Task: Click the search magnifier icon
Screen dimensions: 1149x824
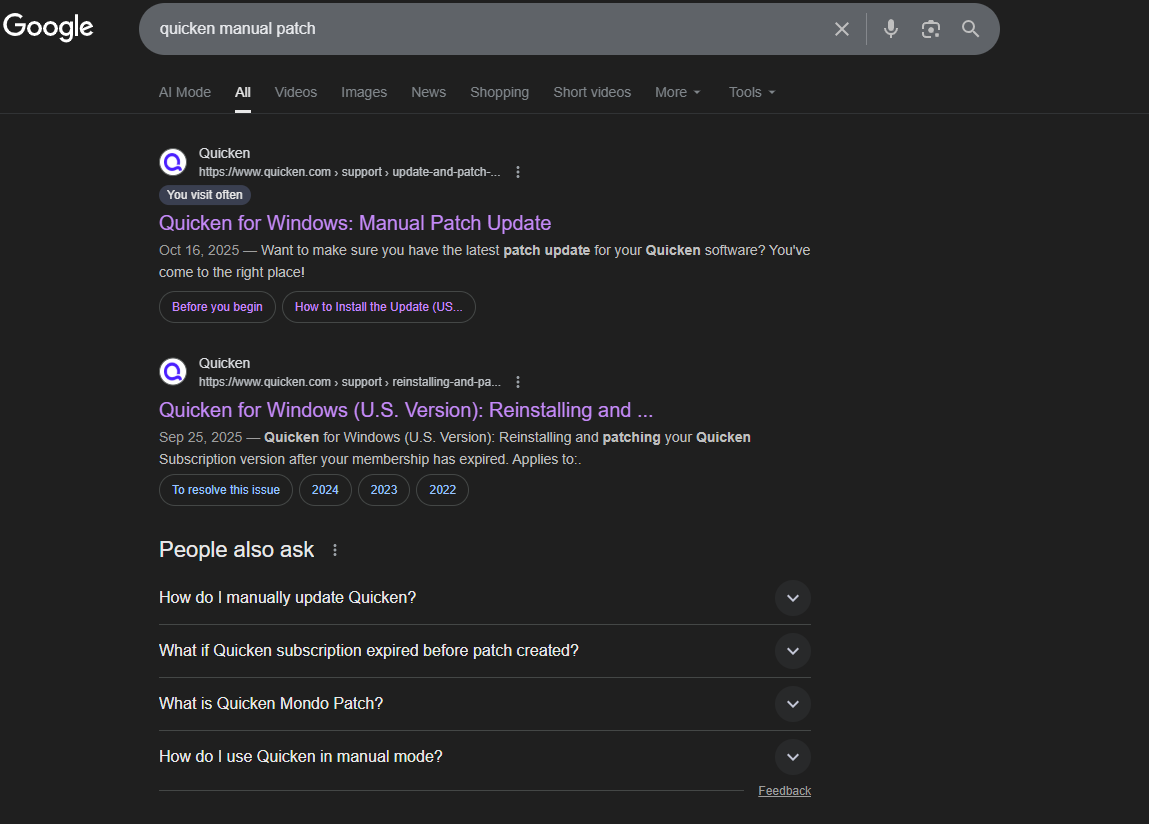Action: pos(969,29)
